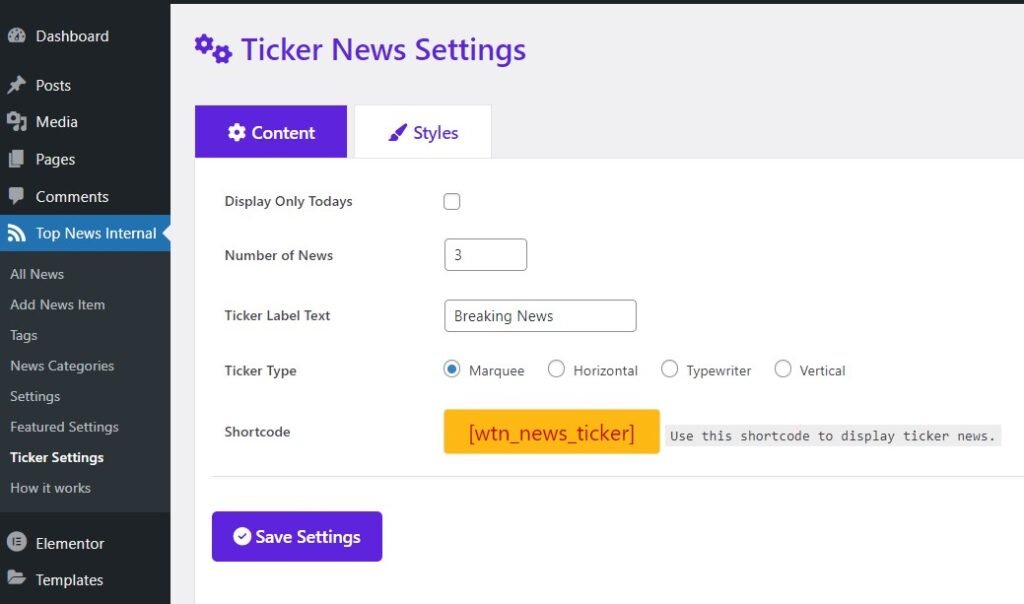Choose the Vertical ticker type option
Image resolution: width=1024 pixels, height=604 pixels.
click(x=783, y=368)
